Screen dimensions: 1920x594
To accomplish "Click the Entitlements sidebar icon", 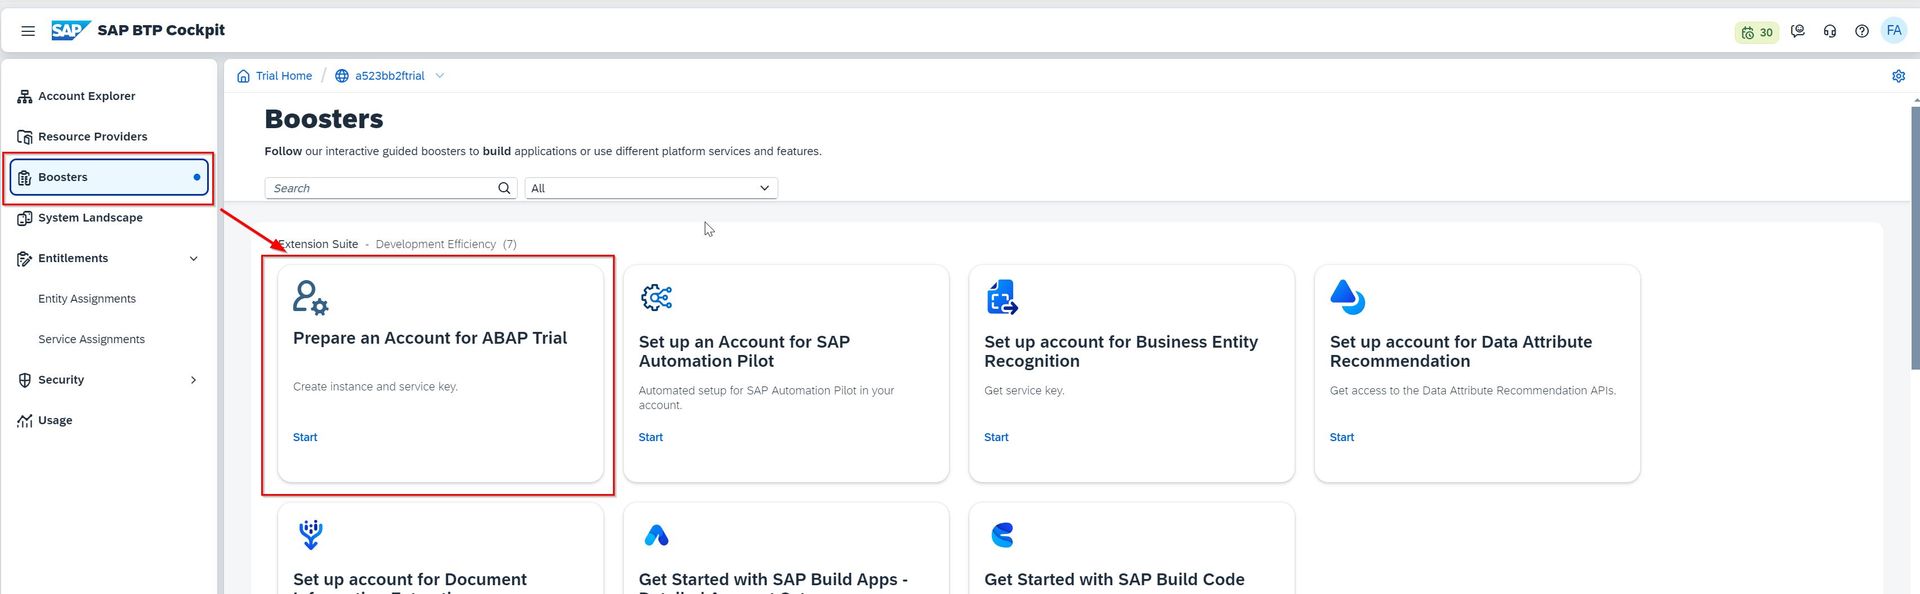I will pyautogui.click(x=25, y=259).
